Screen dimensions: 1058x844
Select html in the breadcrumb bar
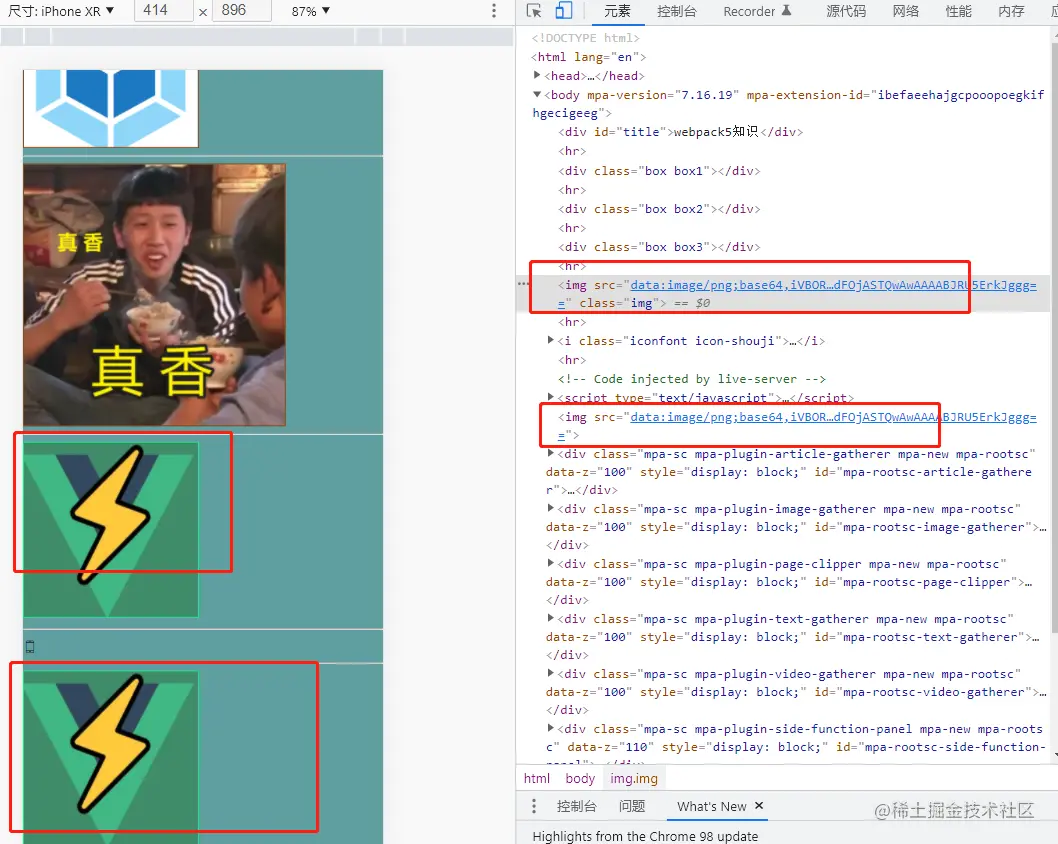536,779
